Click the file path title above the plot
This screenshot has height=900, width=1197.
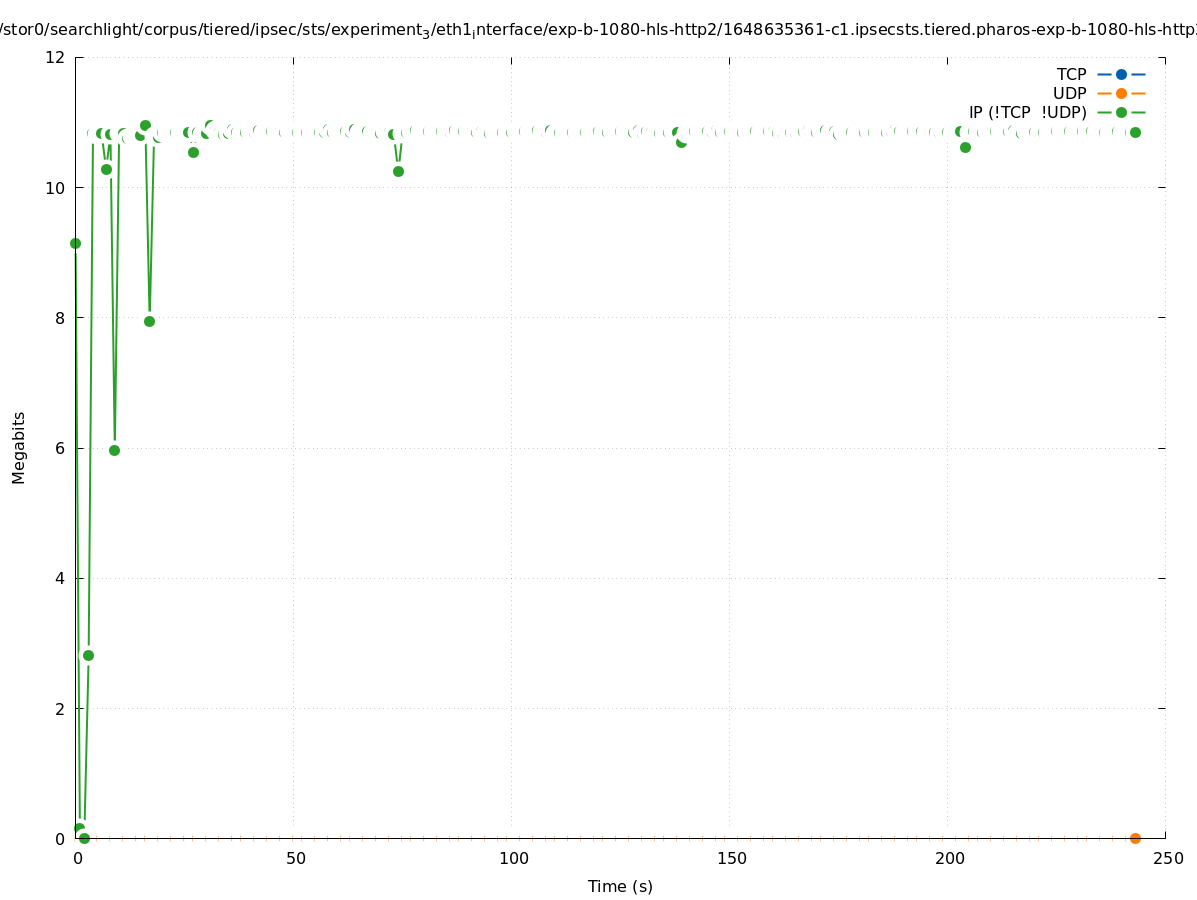[x=598, y=30]
